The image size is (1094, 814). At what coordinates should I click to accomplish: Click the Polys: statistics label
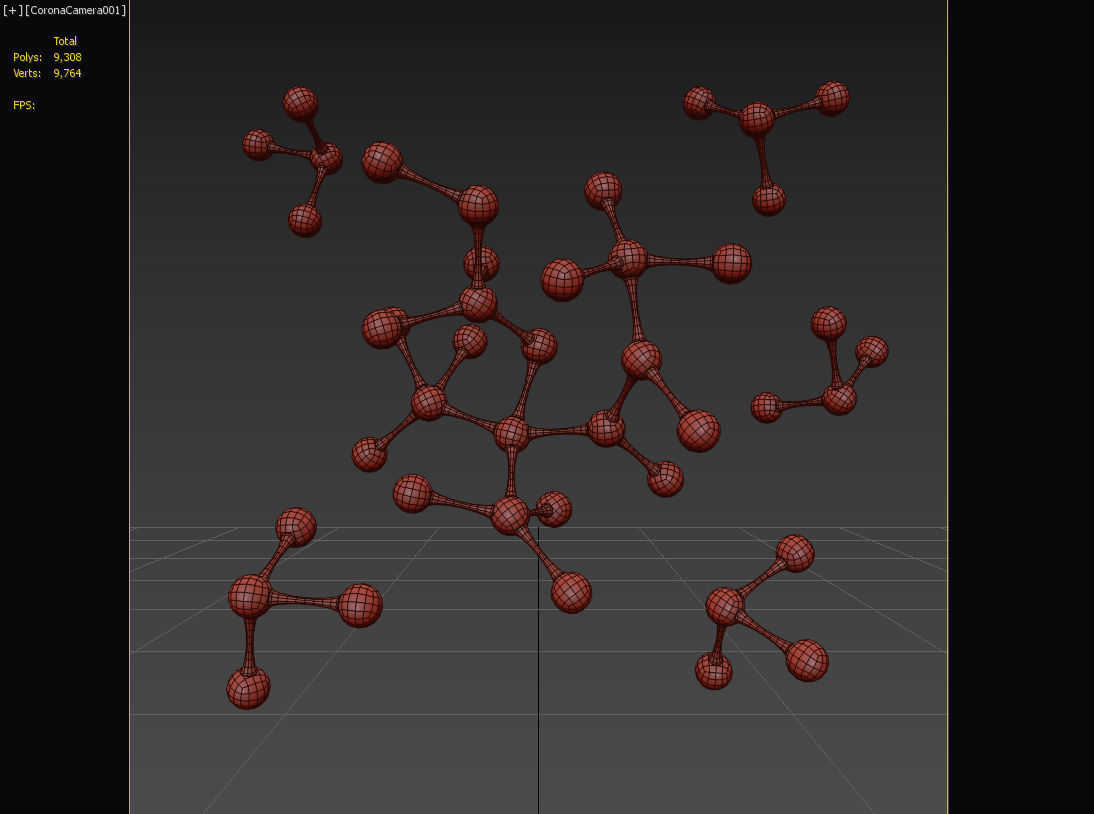tap(27, 57)
